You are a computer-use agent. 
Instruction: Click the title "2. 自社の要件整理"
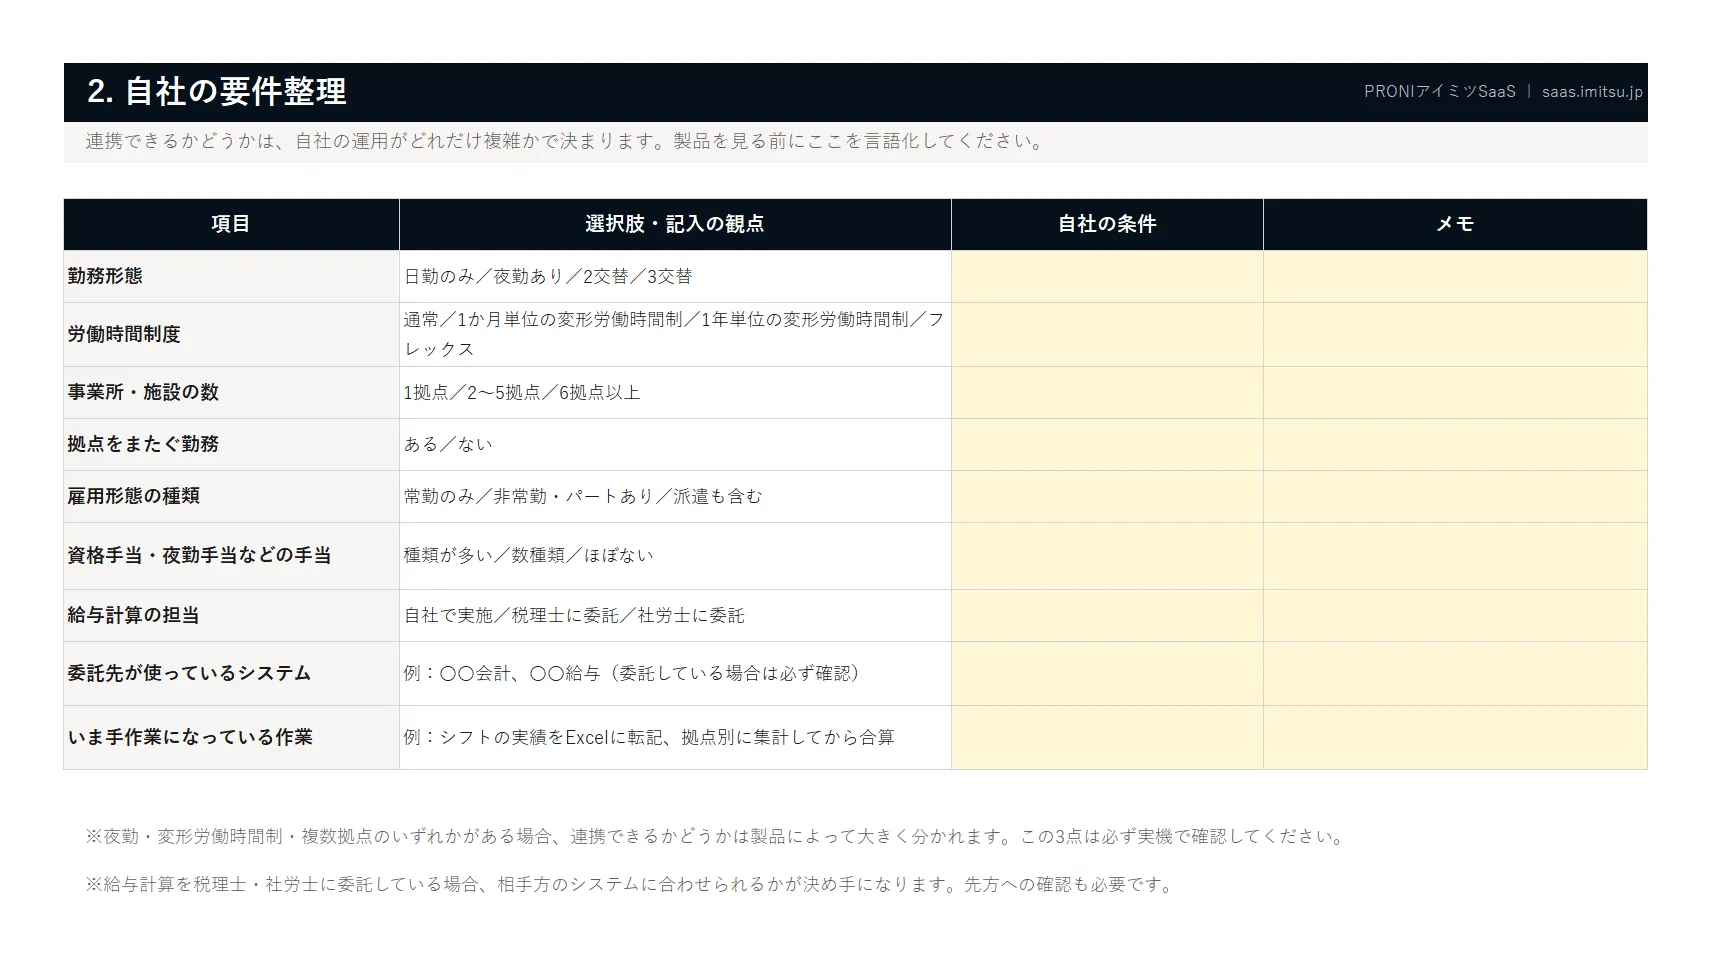217,92
